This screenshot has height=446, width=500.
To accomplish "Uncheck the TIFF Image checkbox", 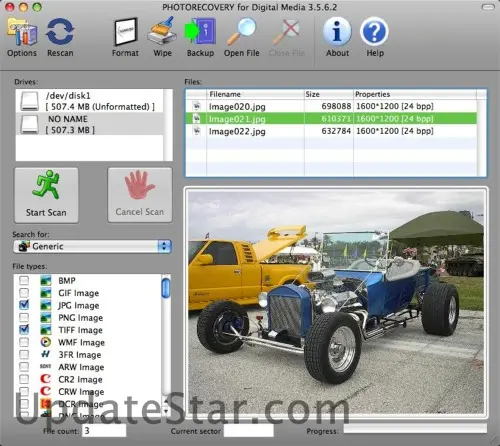I will coord(24,329).
